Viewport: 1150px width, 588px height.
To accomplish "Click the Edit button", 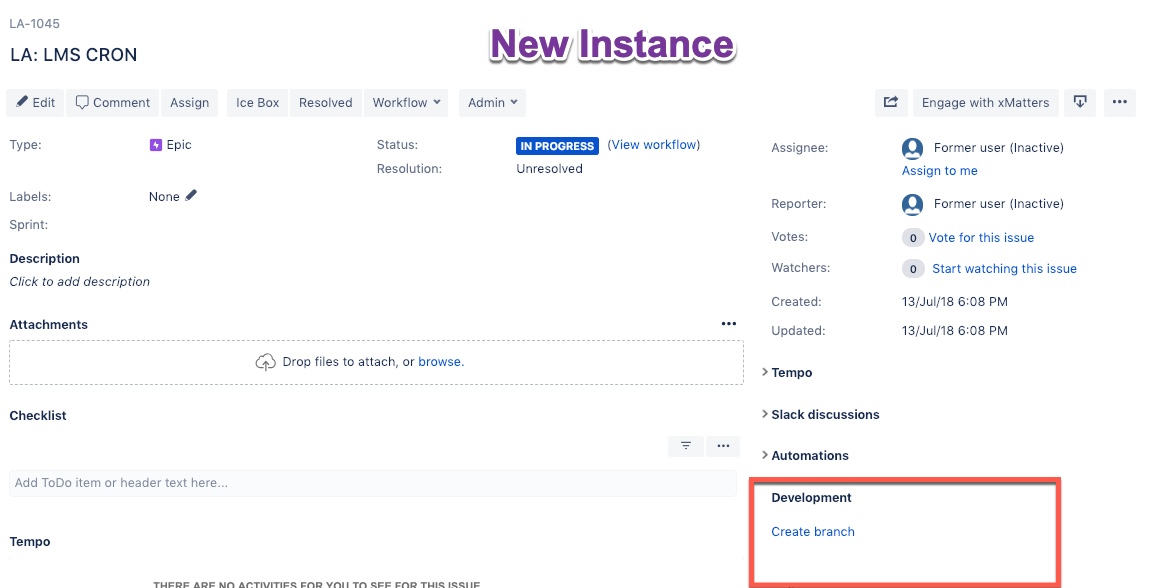I will [35, 103].
